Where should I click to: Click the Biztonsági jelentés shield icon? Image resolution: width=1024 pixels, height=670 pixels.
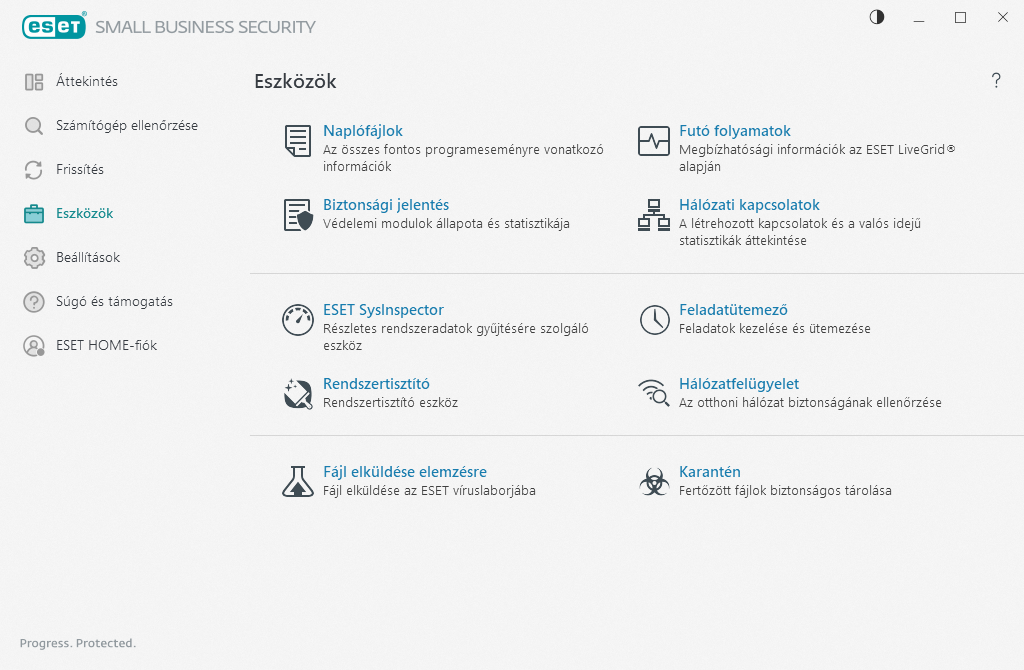pos(297,215)
